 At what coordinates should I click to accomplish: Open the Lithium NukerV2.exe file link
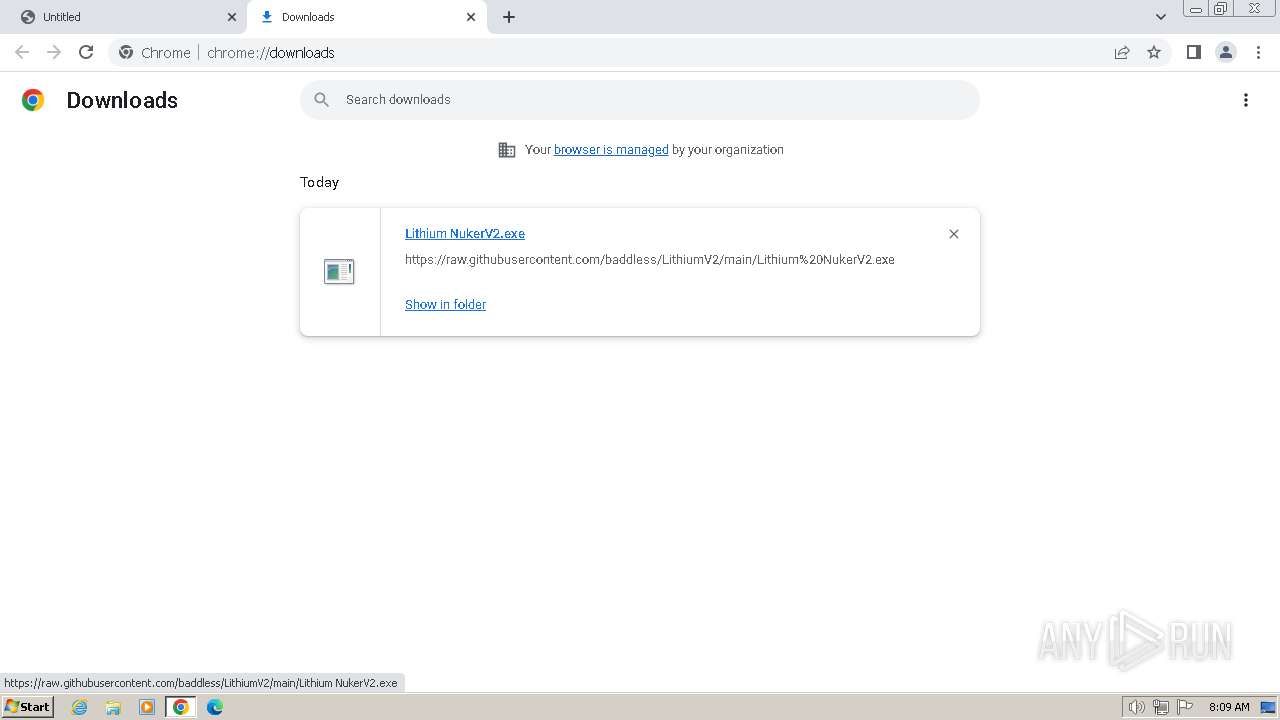coord(465,234)
